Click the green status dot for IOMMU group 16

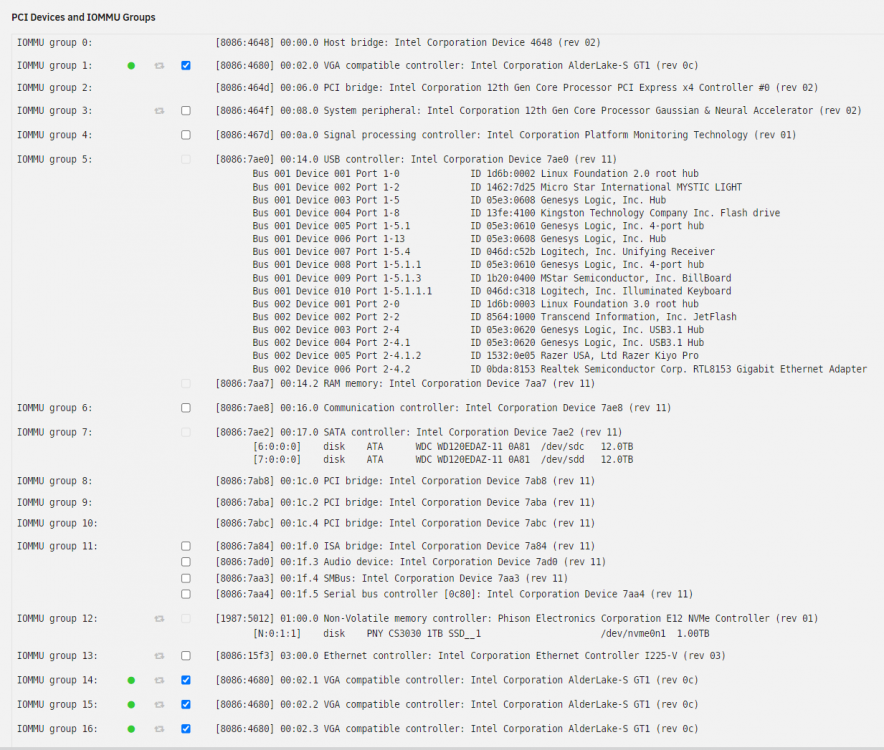tap(131, 729)
